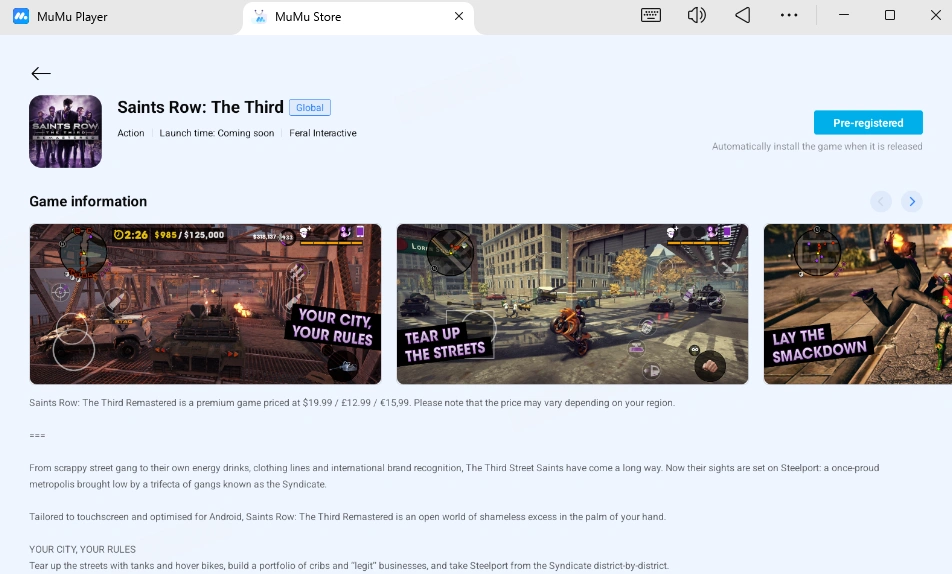Click the MuMu Player logo icon
The width and height of the screenshot is (952, 574).
pyautogui.click(x=21, y=16)
